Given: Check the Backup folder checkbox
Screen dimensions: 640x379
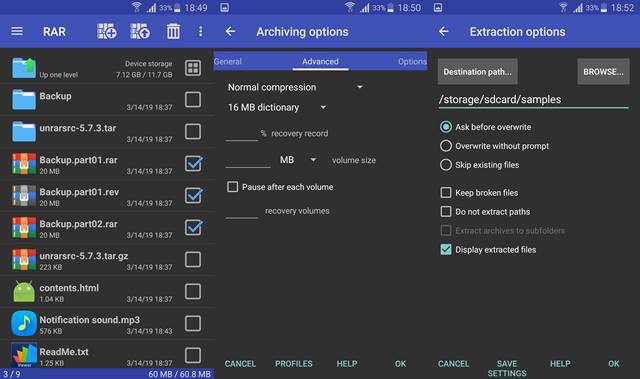Looking at the screenshot, I should click(x=193, y=100).
